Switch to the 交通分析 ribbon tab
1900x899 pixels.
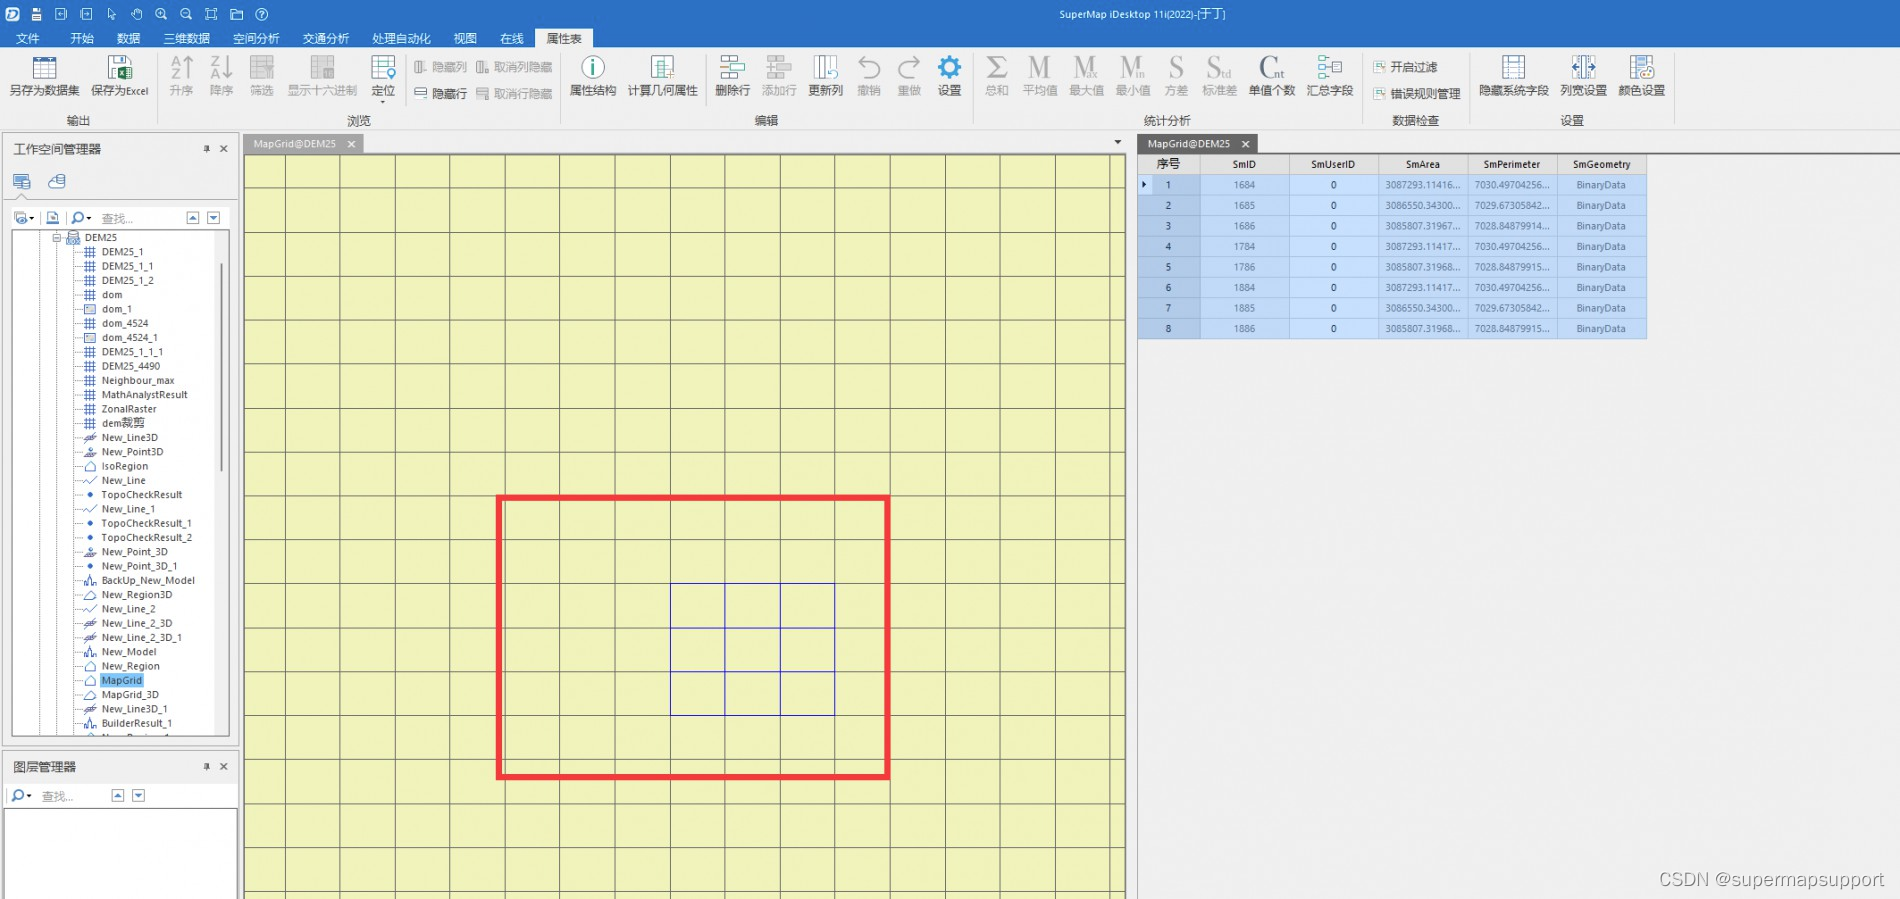click(x=326, y=38)
